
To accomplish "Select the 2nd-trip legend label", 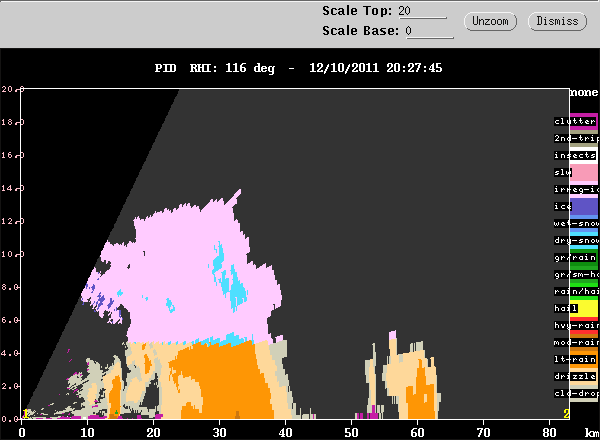I will click(576, 138).
